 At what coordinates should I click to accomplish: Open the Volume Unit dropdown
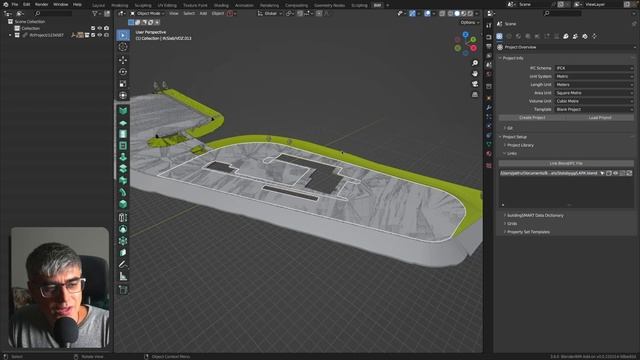pyautogui.click(x=594, y=101)
